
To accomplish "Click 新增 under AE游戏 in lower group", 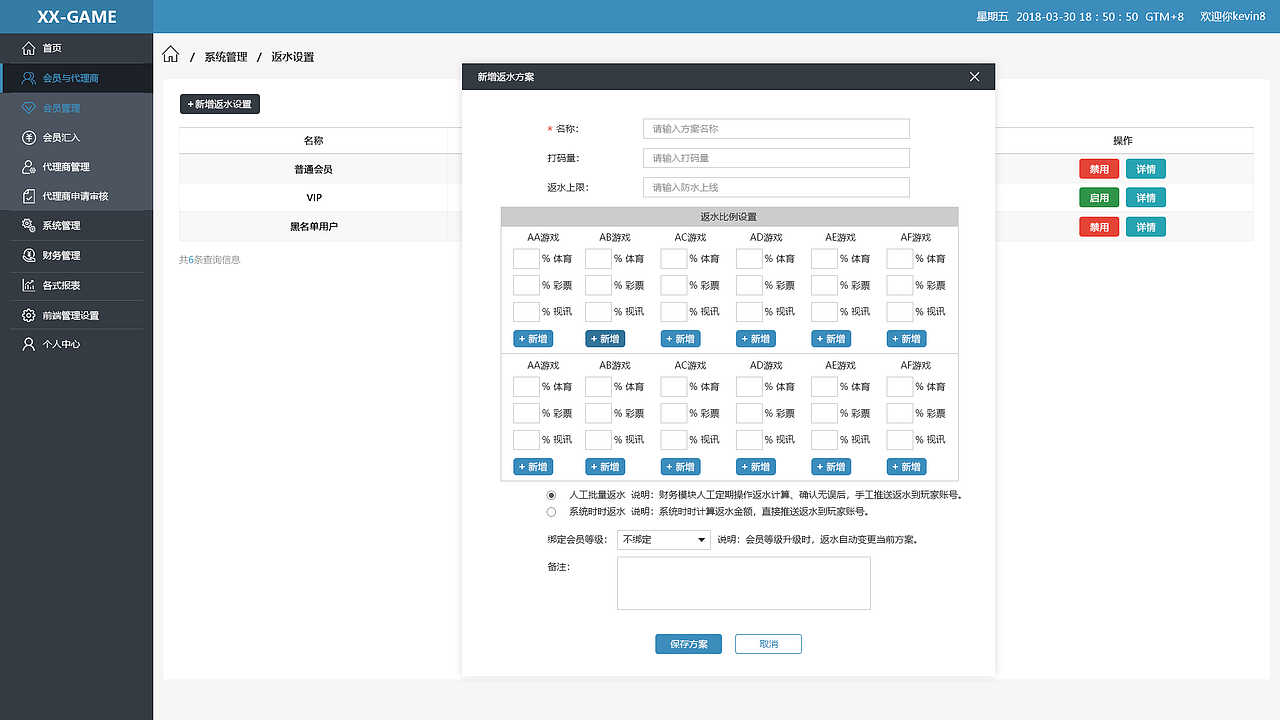I will tap(831, 467).
